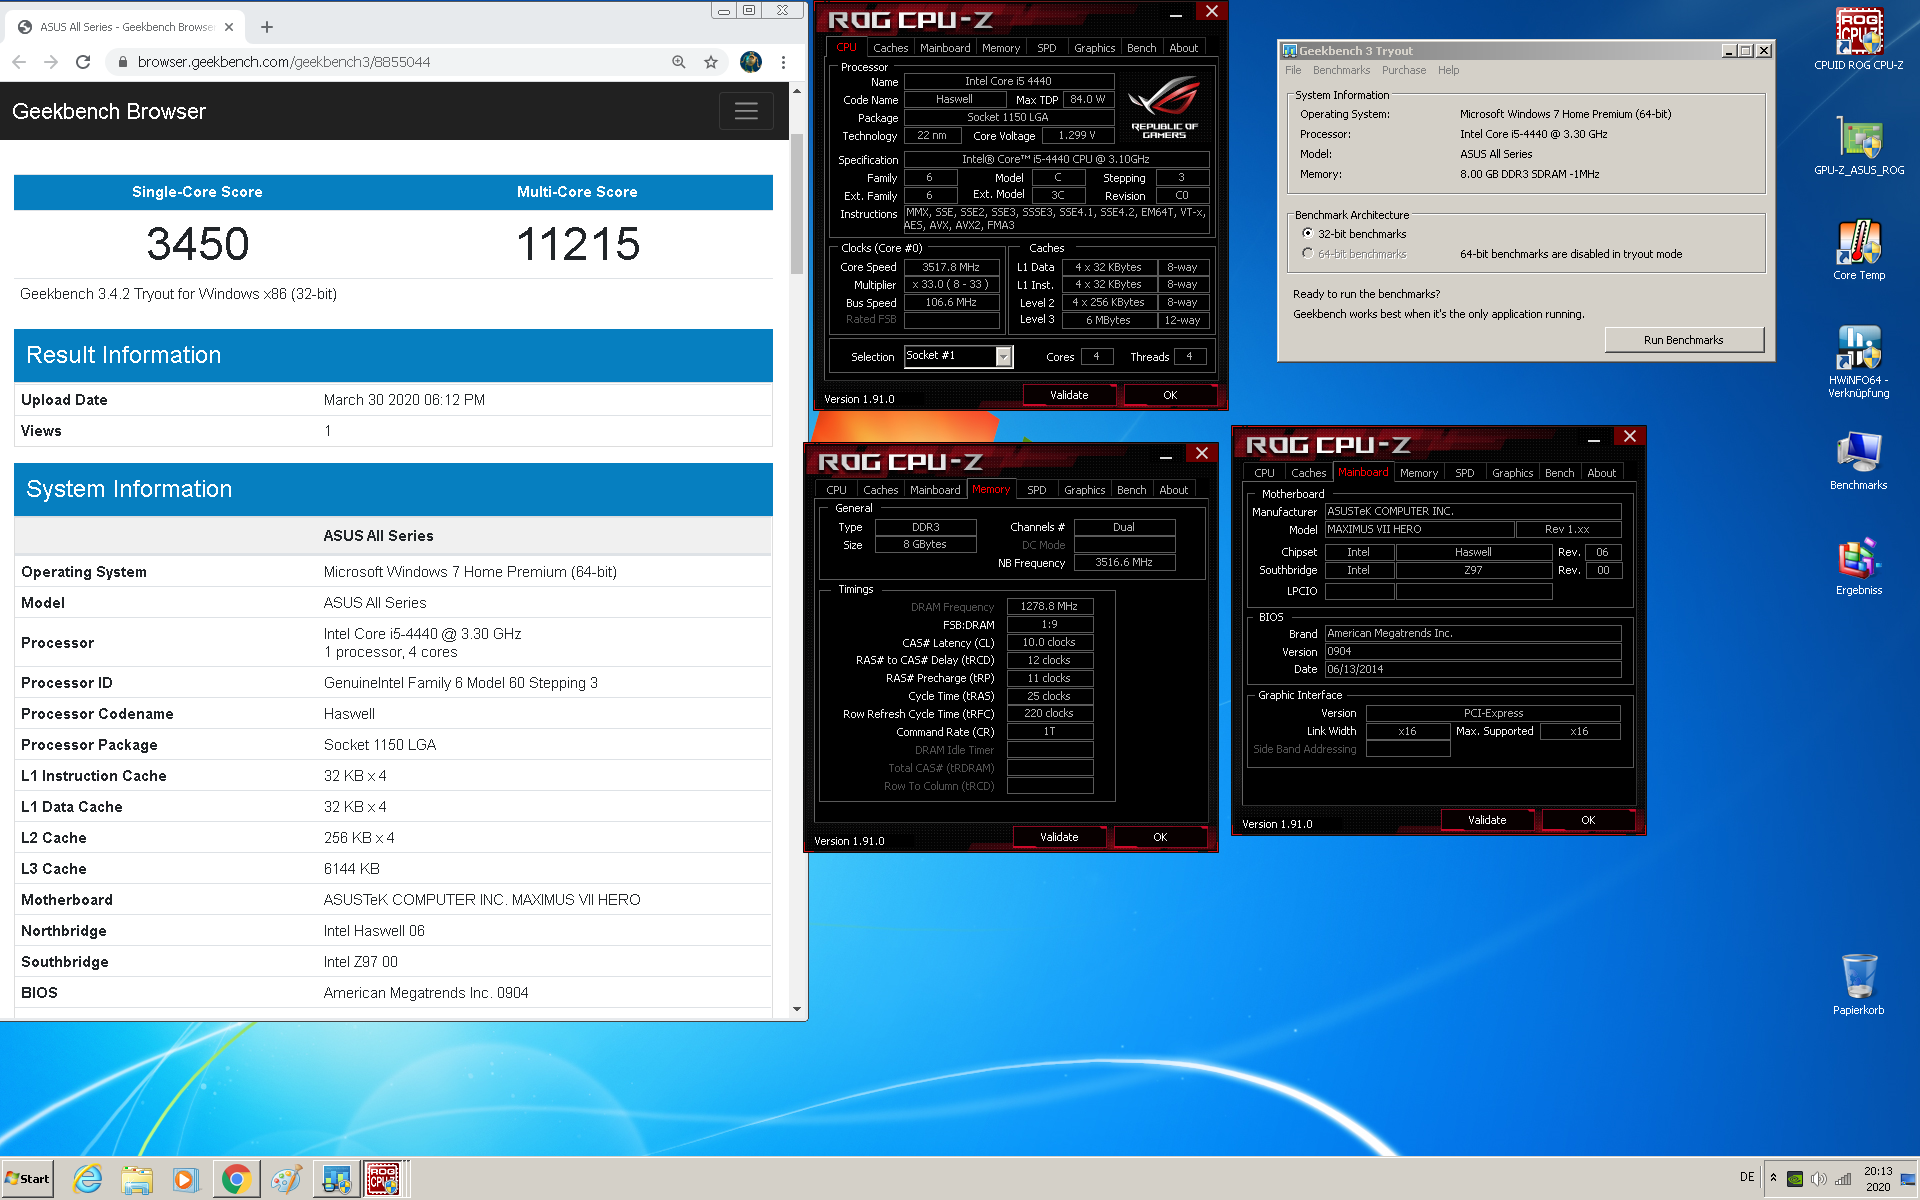Open the Socket #1 selection dropdown
The height and width of the screenshot is (1200, 1920).
pyautogui.click(x=1003, y=356)
